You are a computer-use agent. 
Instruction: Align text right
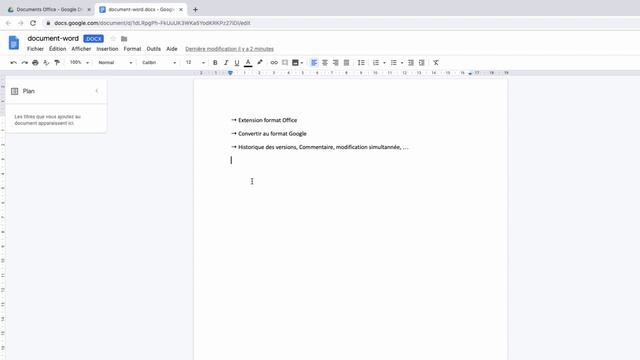336,62
